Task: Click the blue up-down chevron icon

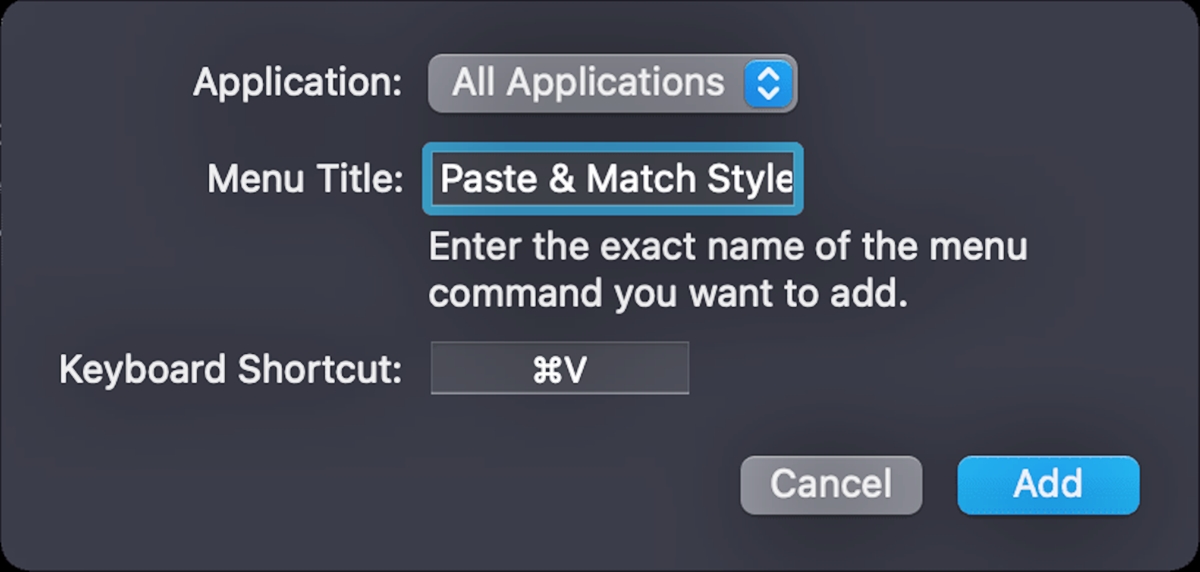Action: coord(768,83)
